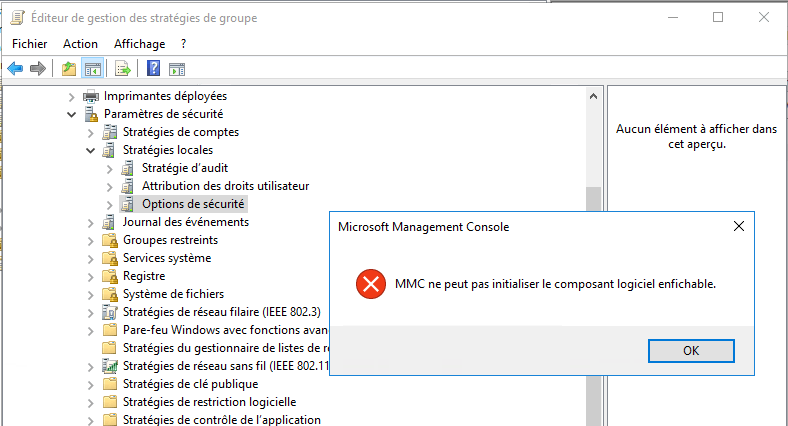Click the Forward arrow toolbar icon

click(x=38, y=68)
